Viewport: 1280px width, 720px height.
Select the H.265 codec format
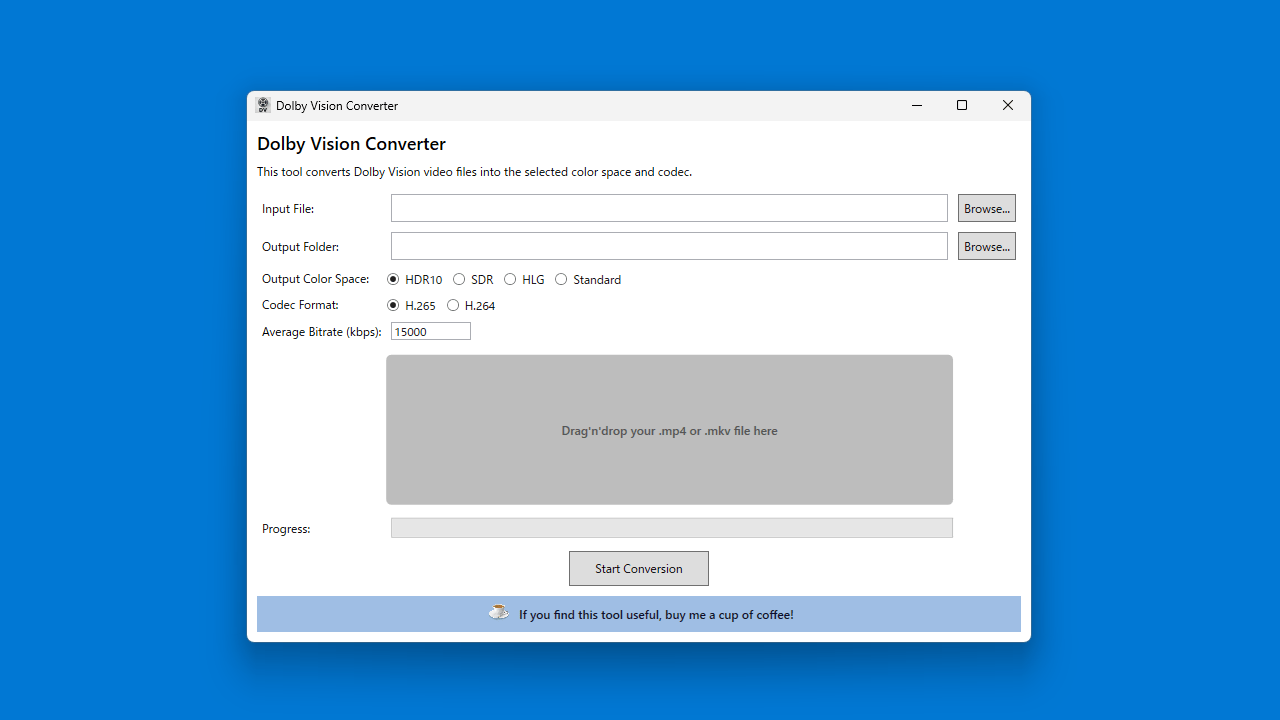[412, 306]
